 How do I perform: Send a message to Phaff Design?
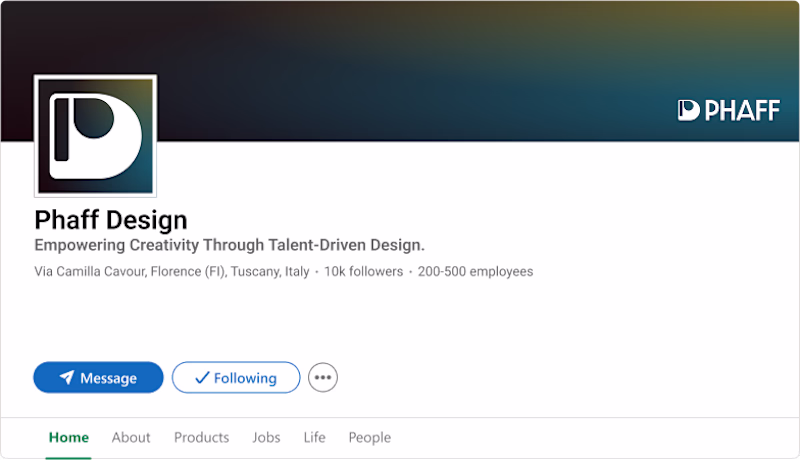pos(98,378)
